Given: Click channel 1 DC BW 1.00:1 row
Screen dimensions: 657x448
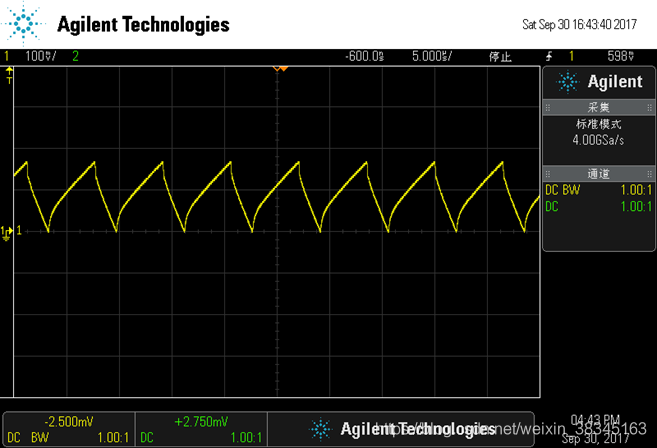Looking at the screenshot, I should [x=598, y=190].
